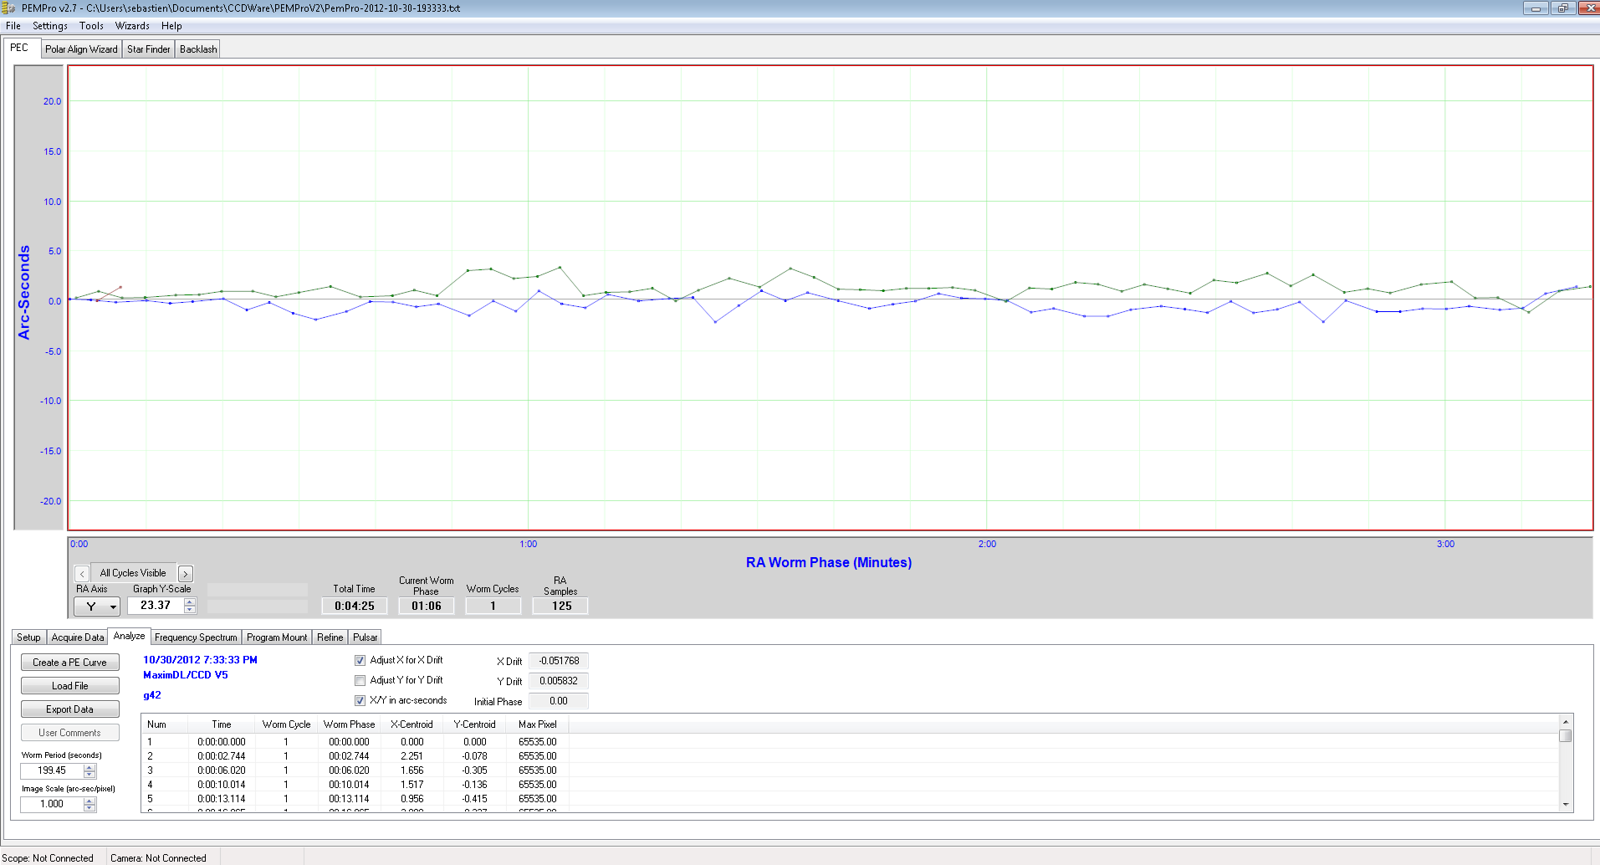Click the Export Data button
This screenshot has width=1600, height=865.
[x=70, y=709]
